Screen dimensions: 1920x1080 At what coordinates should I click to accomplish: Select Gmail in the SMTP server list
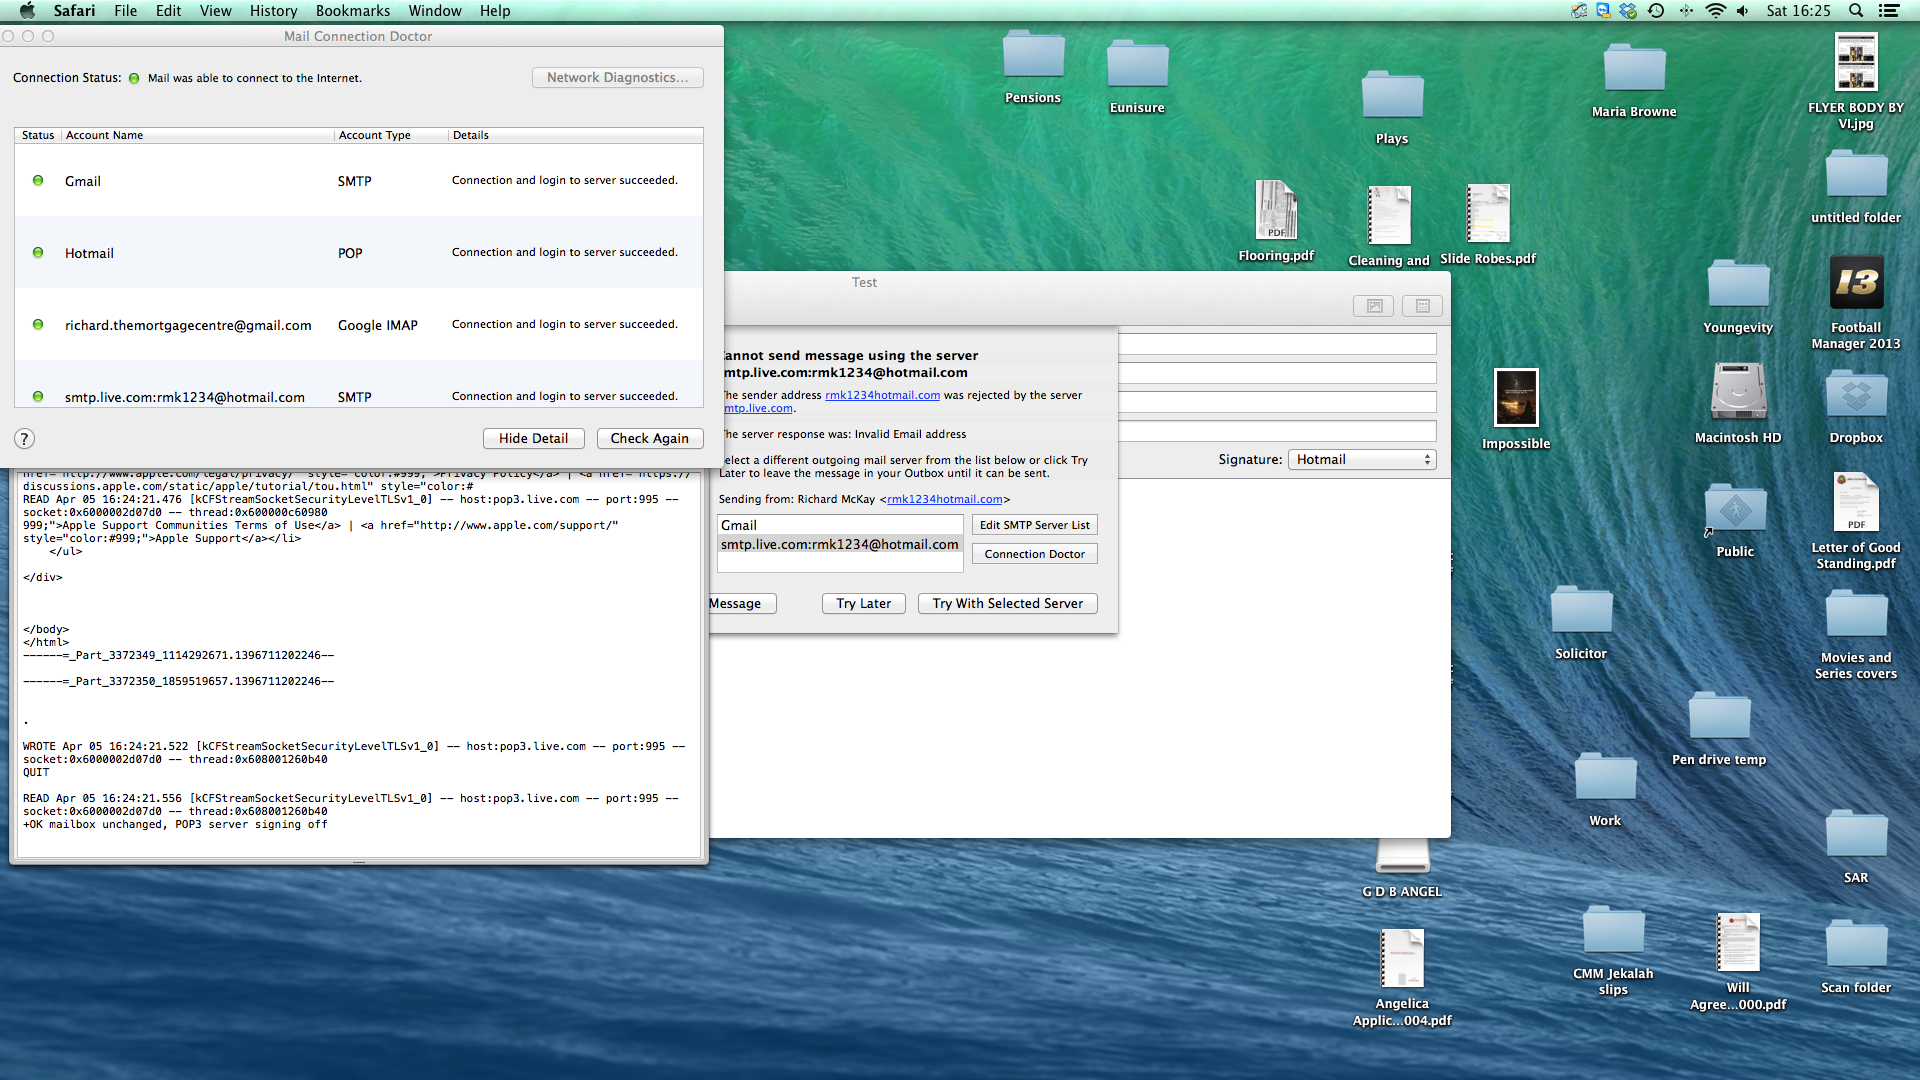tap(840, 525)
